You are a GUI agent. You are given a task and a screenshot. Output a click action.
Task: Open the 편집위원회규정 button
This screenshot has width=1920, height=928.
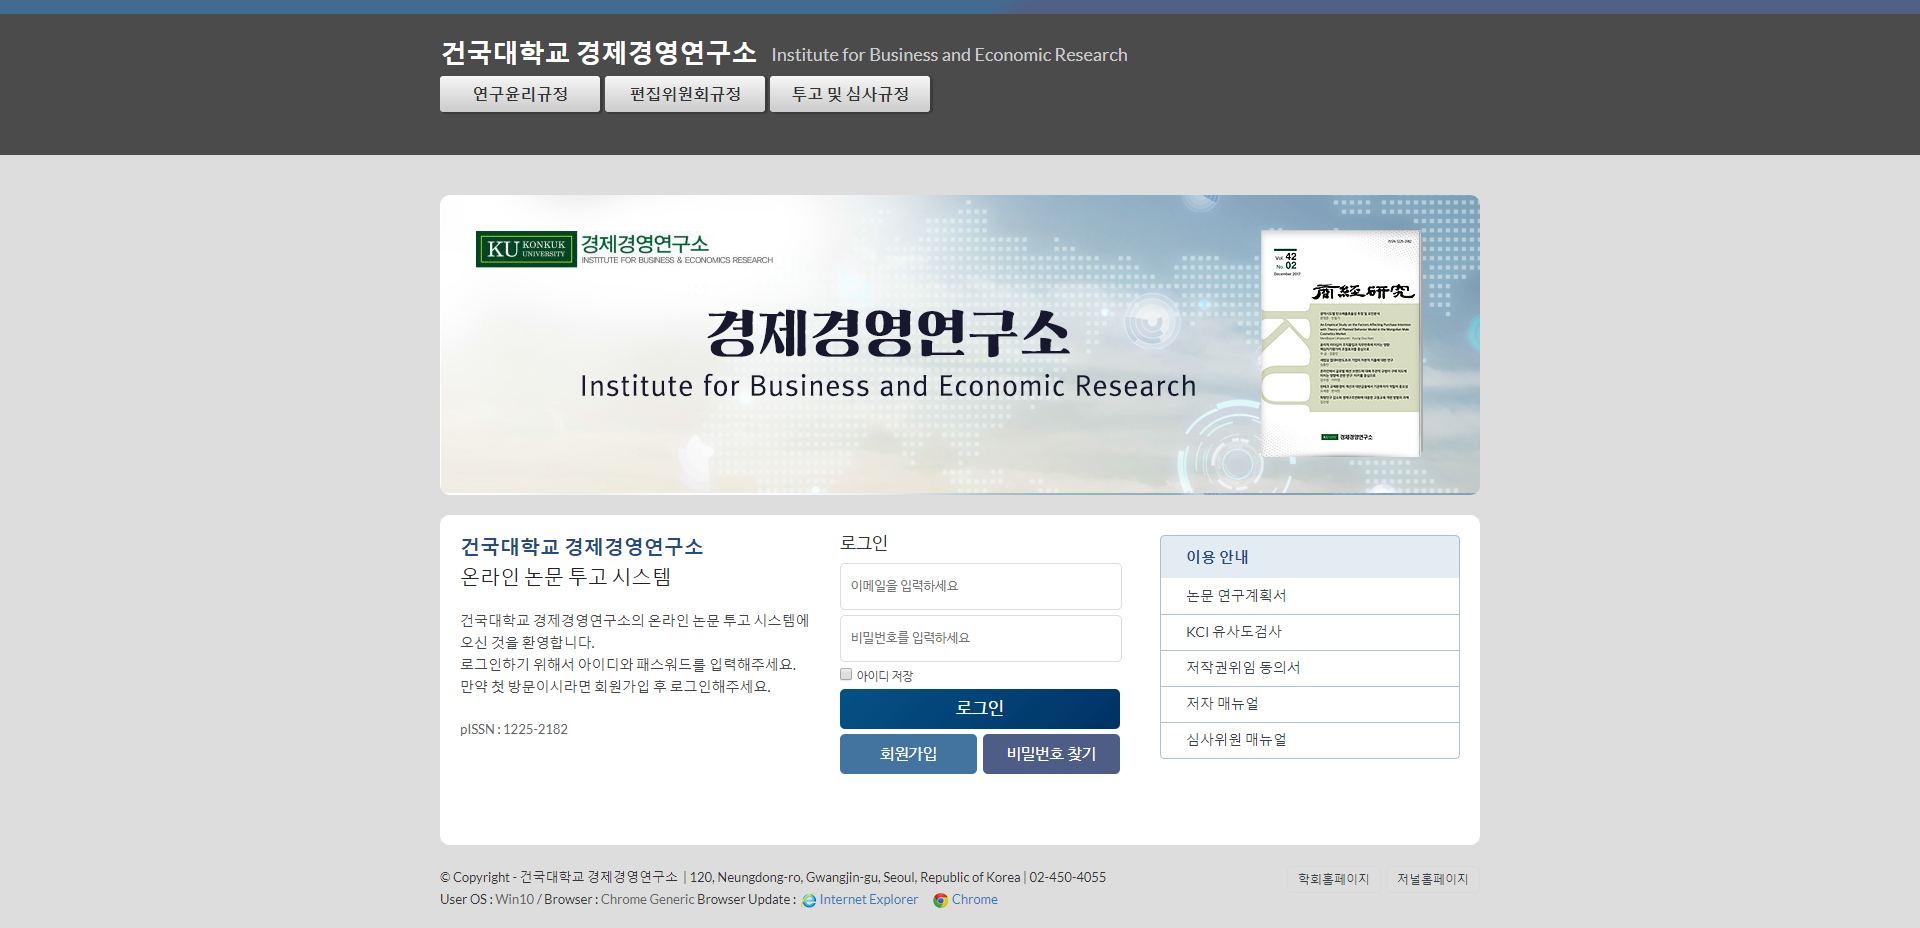click(685, 94)
